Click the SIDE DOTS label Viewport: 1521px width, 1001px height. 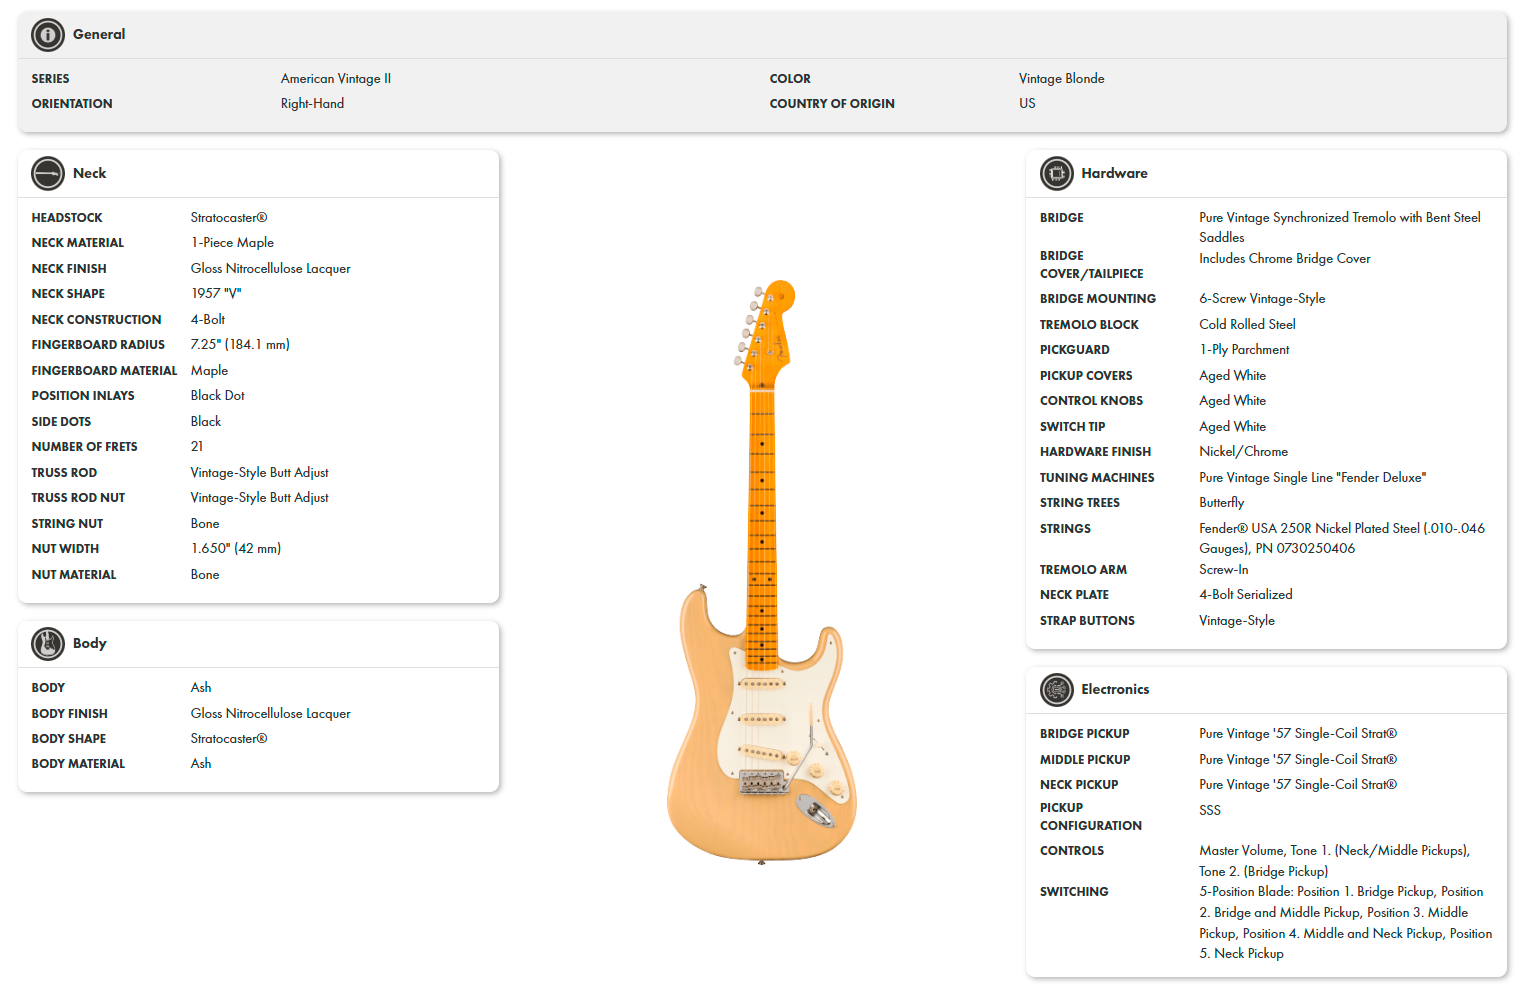[61, 422]
